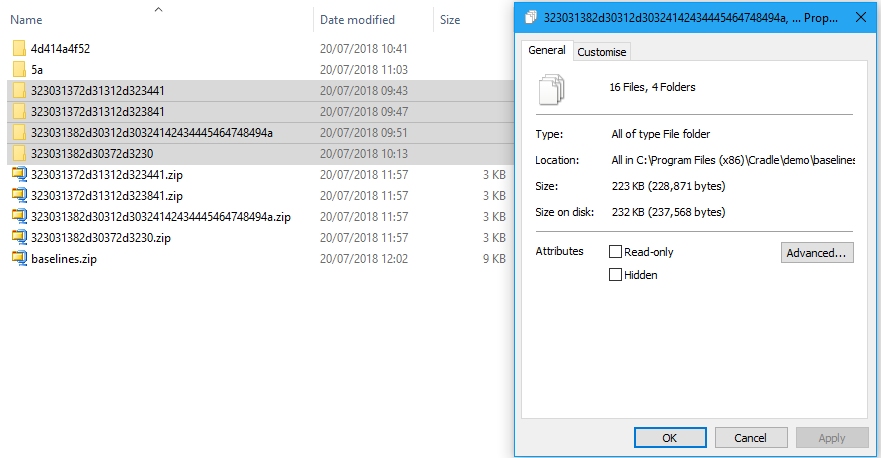The width and height of the screenshot is (881, 458).
Task: Select file name 323031372d31312d323441.zip
Action: point(107,175)
